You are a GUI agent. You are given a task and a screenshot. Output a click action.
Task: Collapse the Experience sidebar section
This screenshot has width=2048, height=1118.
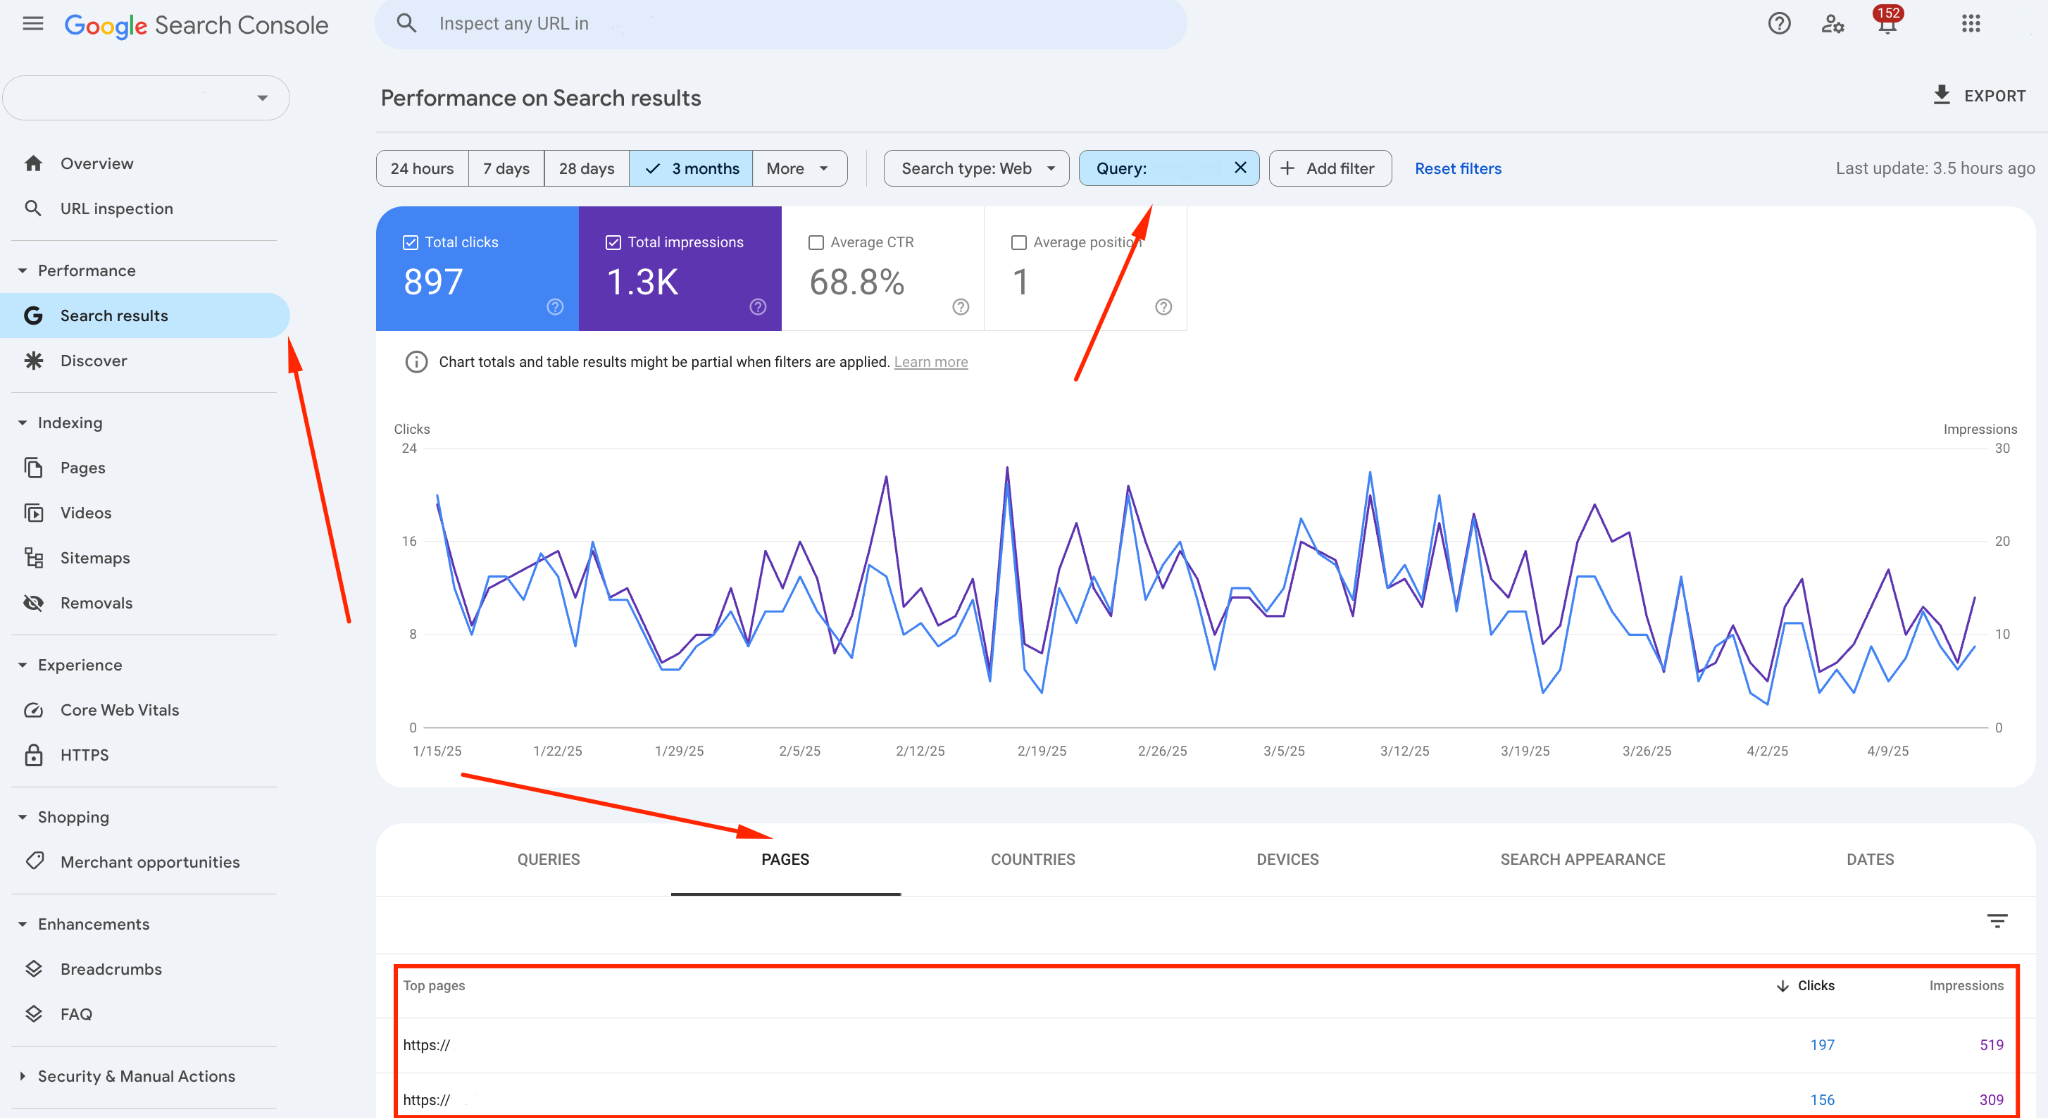tap(22, 664)
